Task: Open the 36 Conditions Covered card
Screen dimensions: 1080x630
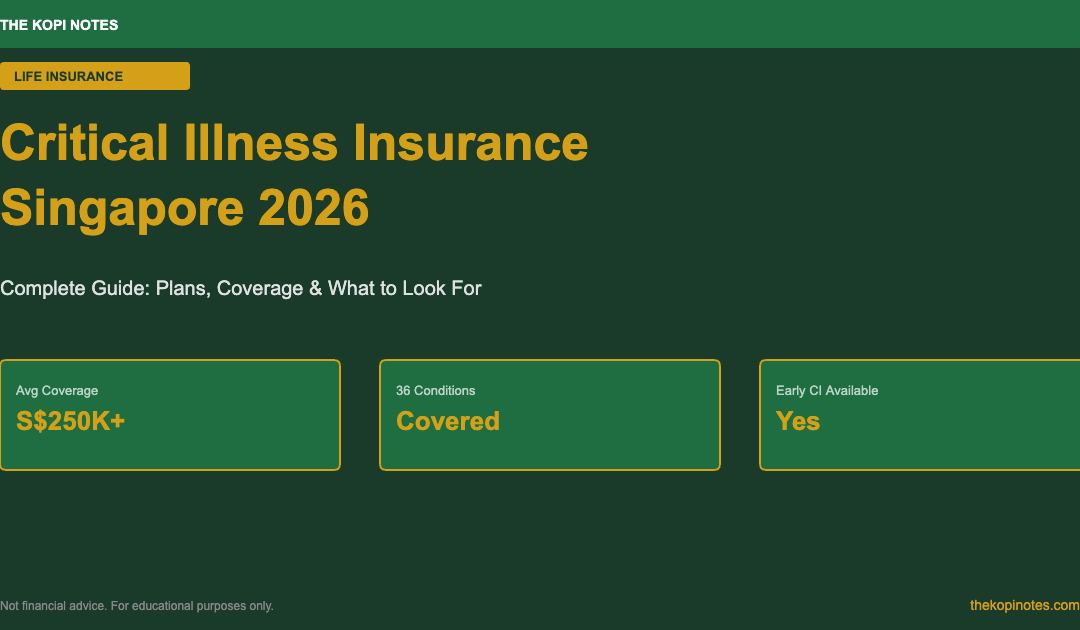Action: tap(550, 414)
